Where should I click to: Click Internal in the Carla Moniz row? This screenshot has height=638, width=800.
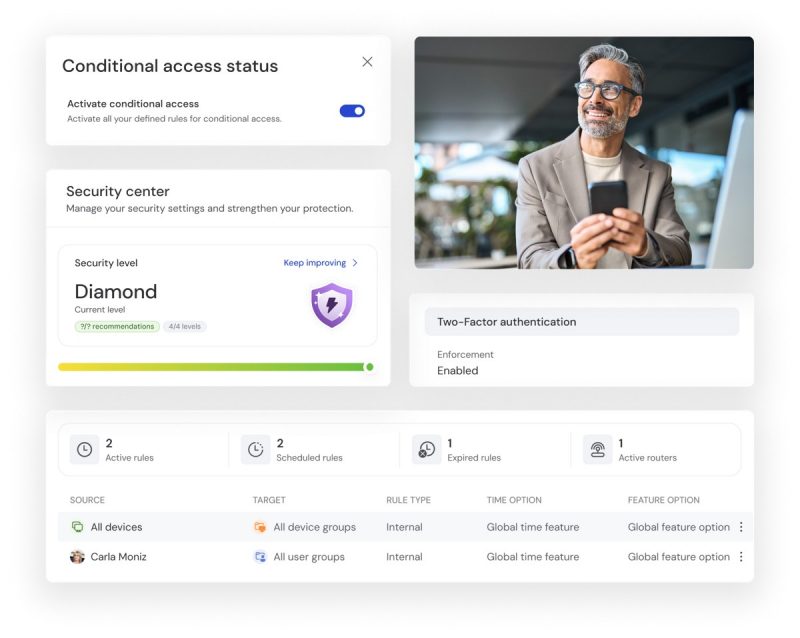(404, 557)
